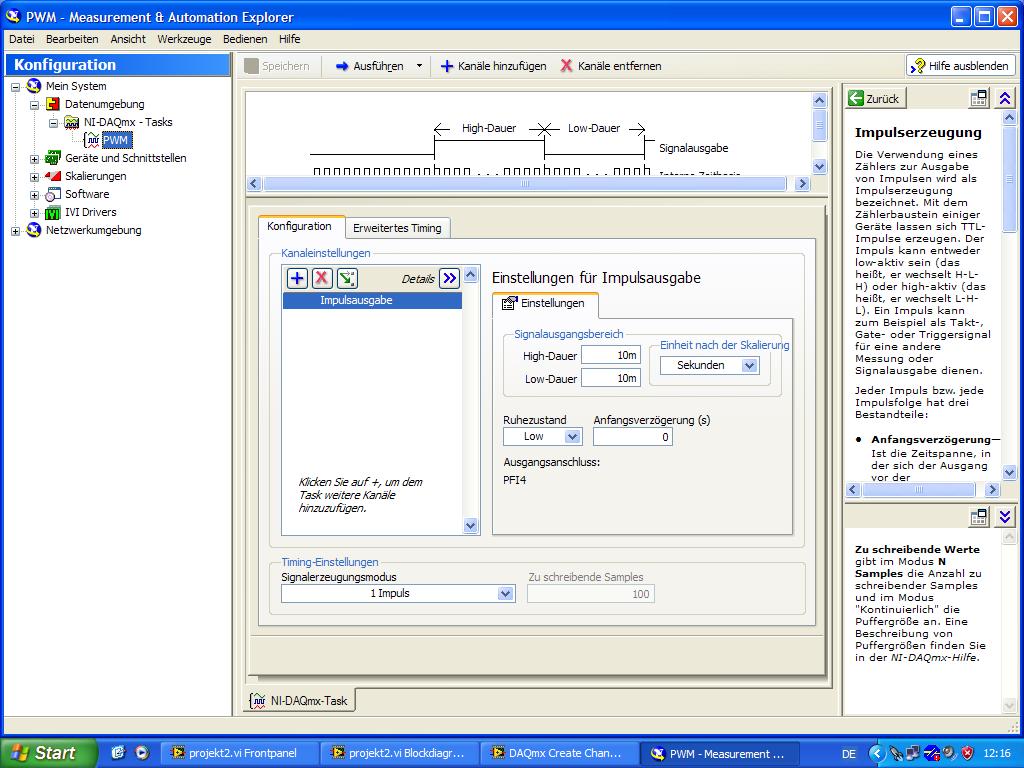Click the Ausführen run button
Viewport: 1024px width, 768px height.
click(370, 66)
